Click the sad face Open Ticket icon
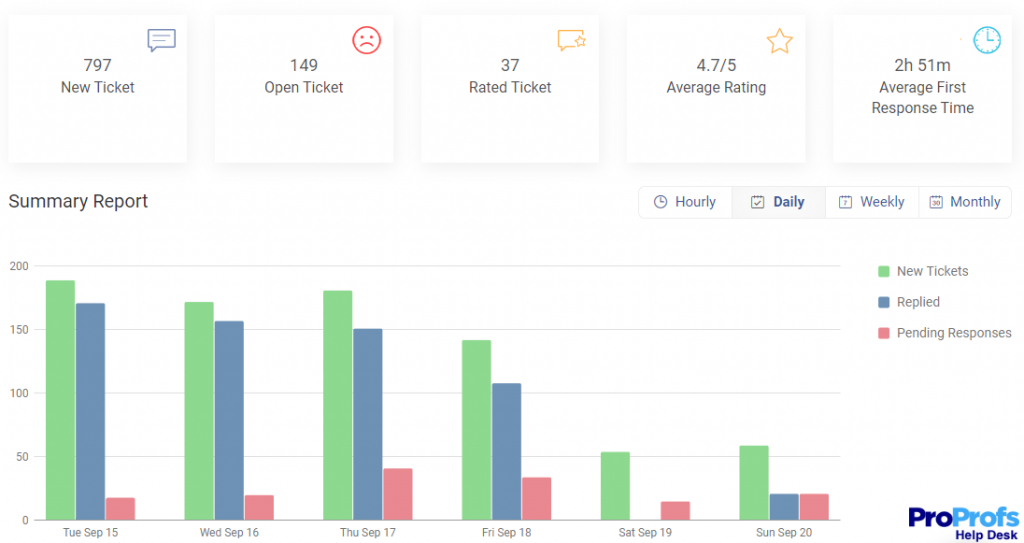Screen dimensions: 1024x543 (366, 40)
